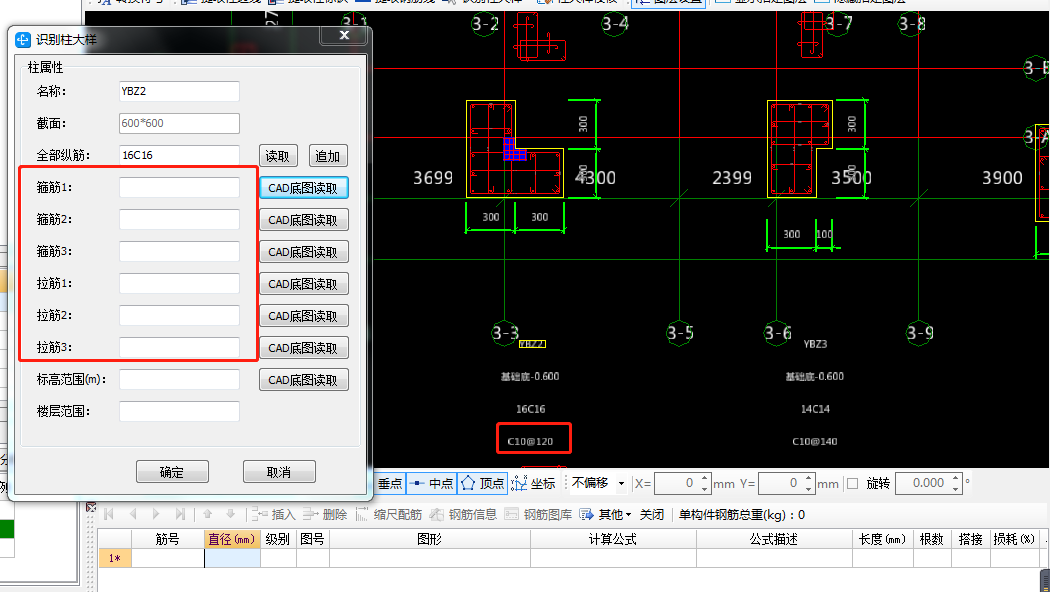Click the 全部纵筋 field with 16C16
The height and width of the screenshot is (592, 1050).
coord(179,155)
